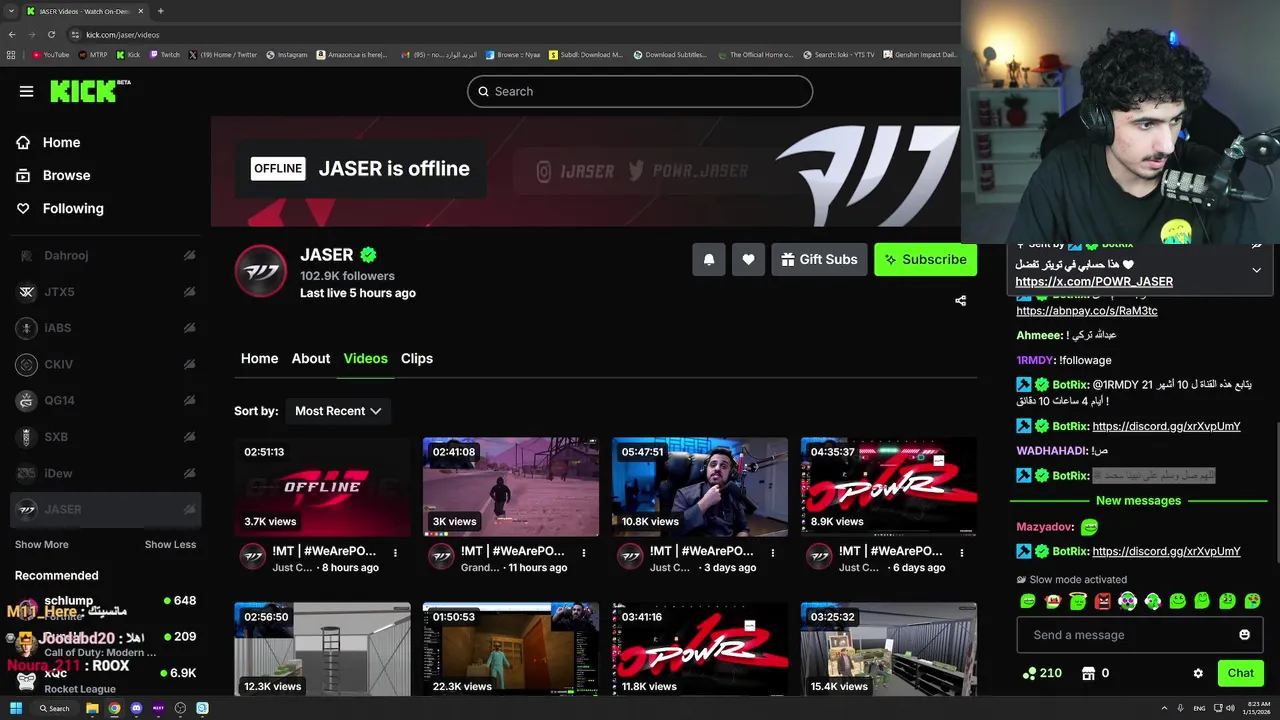The width and height of the screenshot is (1280, 720).
Task: Open the Twitch bookmark
Action: [x=165, y=55]
